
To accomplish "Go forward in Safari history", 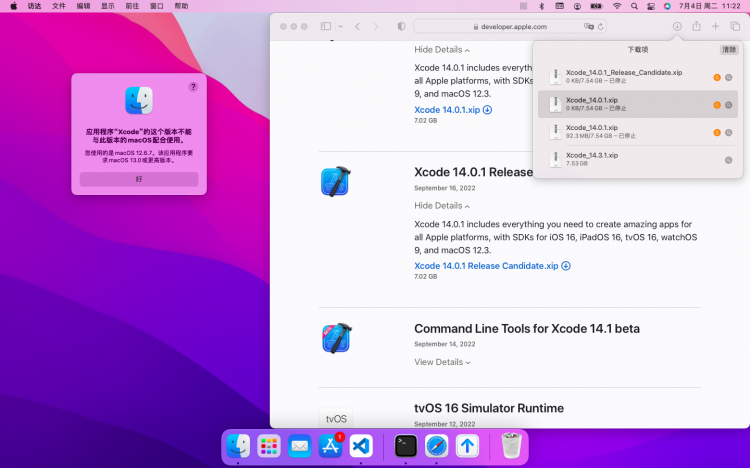I will (x=375, y=26).
